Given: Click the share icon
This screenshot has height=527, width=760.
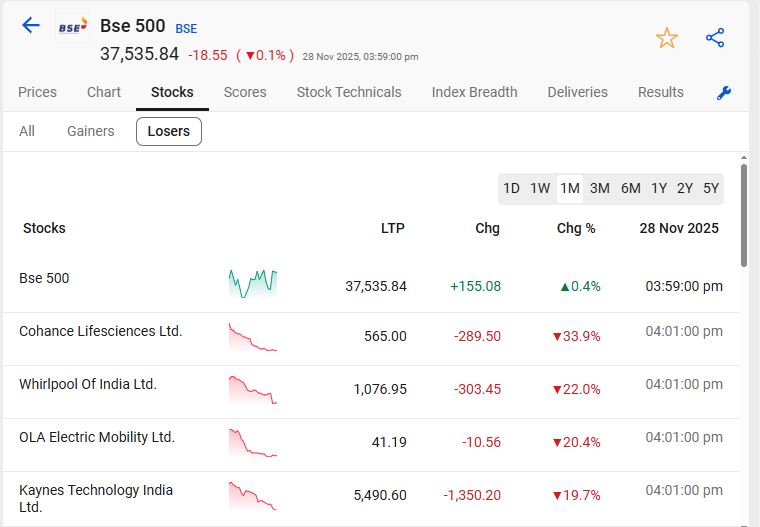Looking at the screenshot, I should tap(715, 38).
